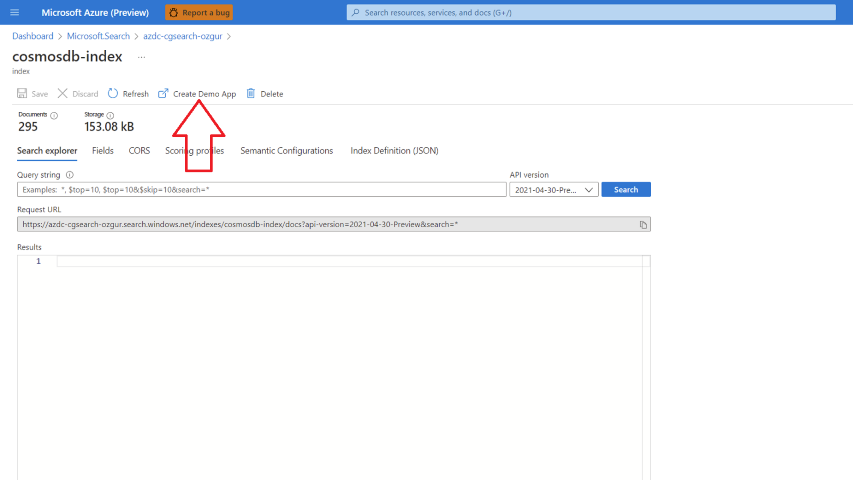Image resolution: width=853 pixels, height=480 pixels.
Task: Click the Storage info icon
Action: pos(110,115)
